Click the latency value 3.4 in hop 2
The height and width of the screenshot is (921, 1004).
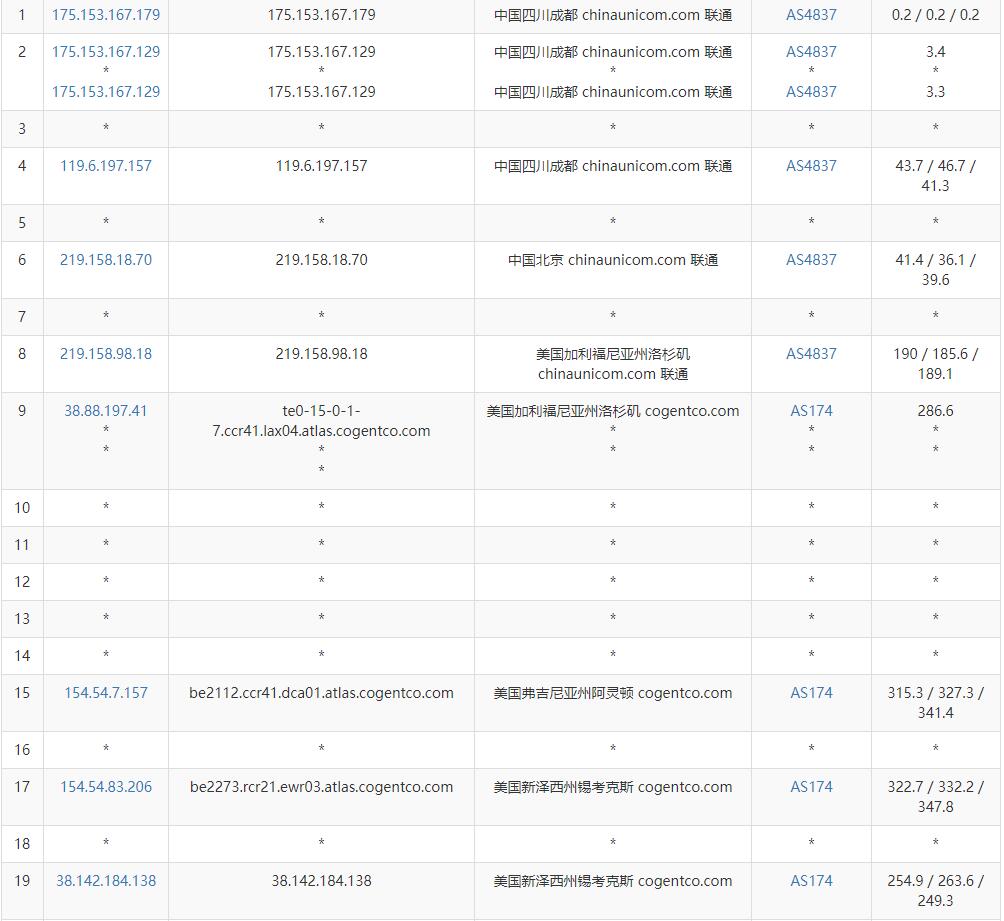pos(935,52)
